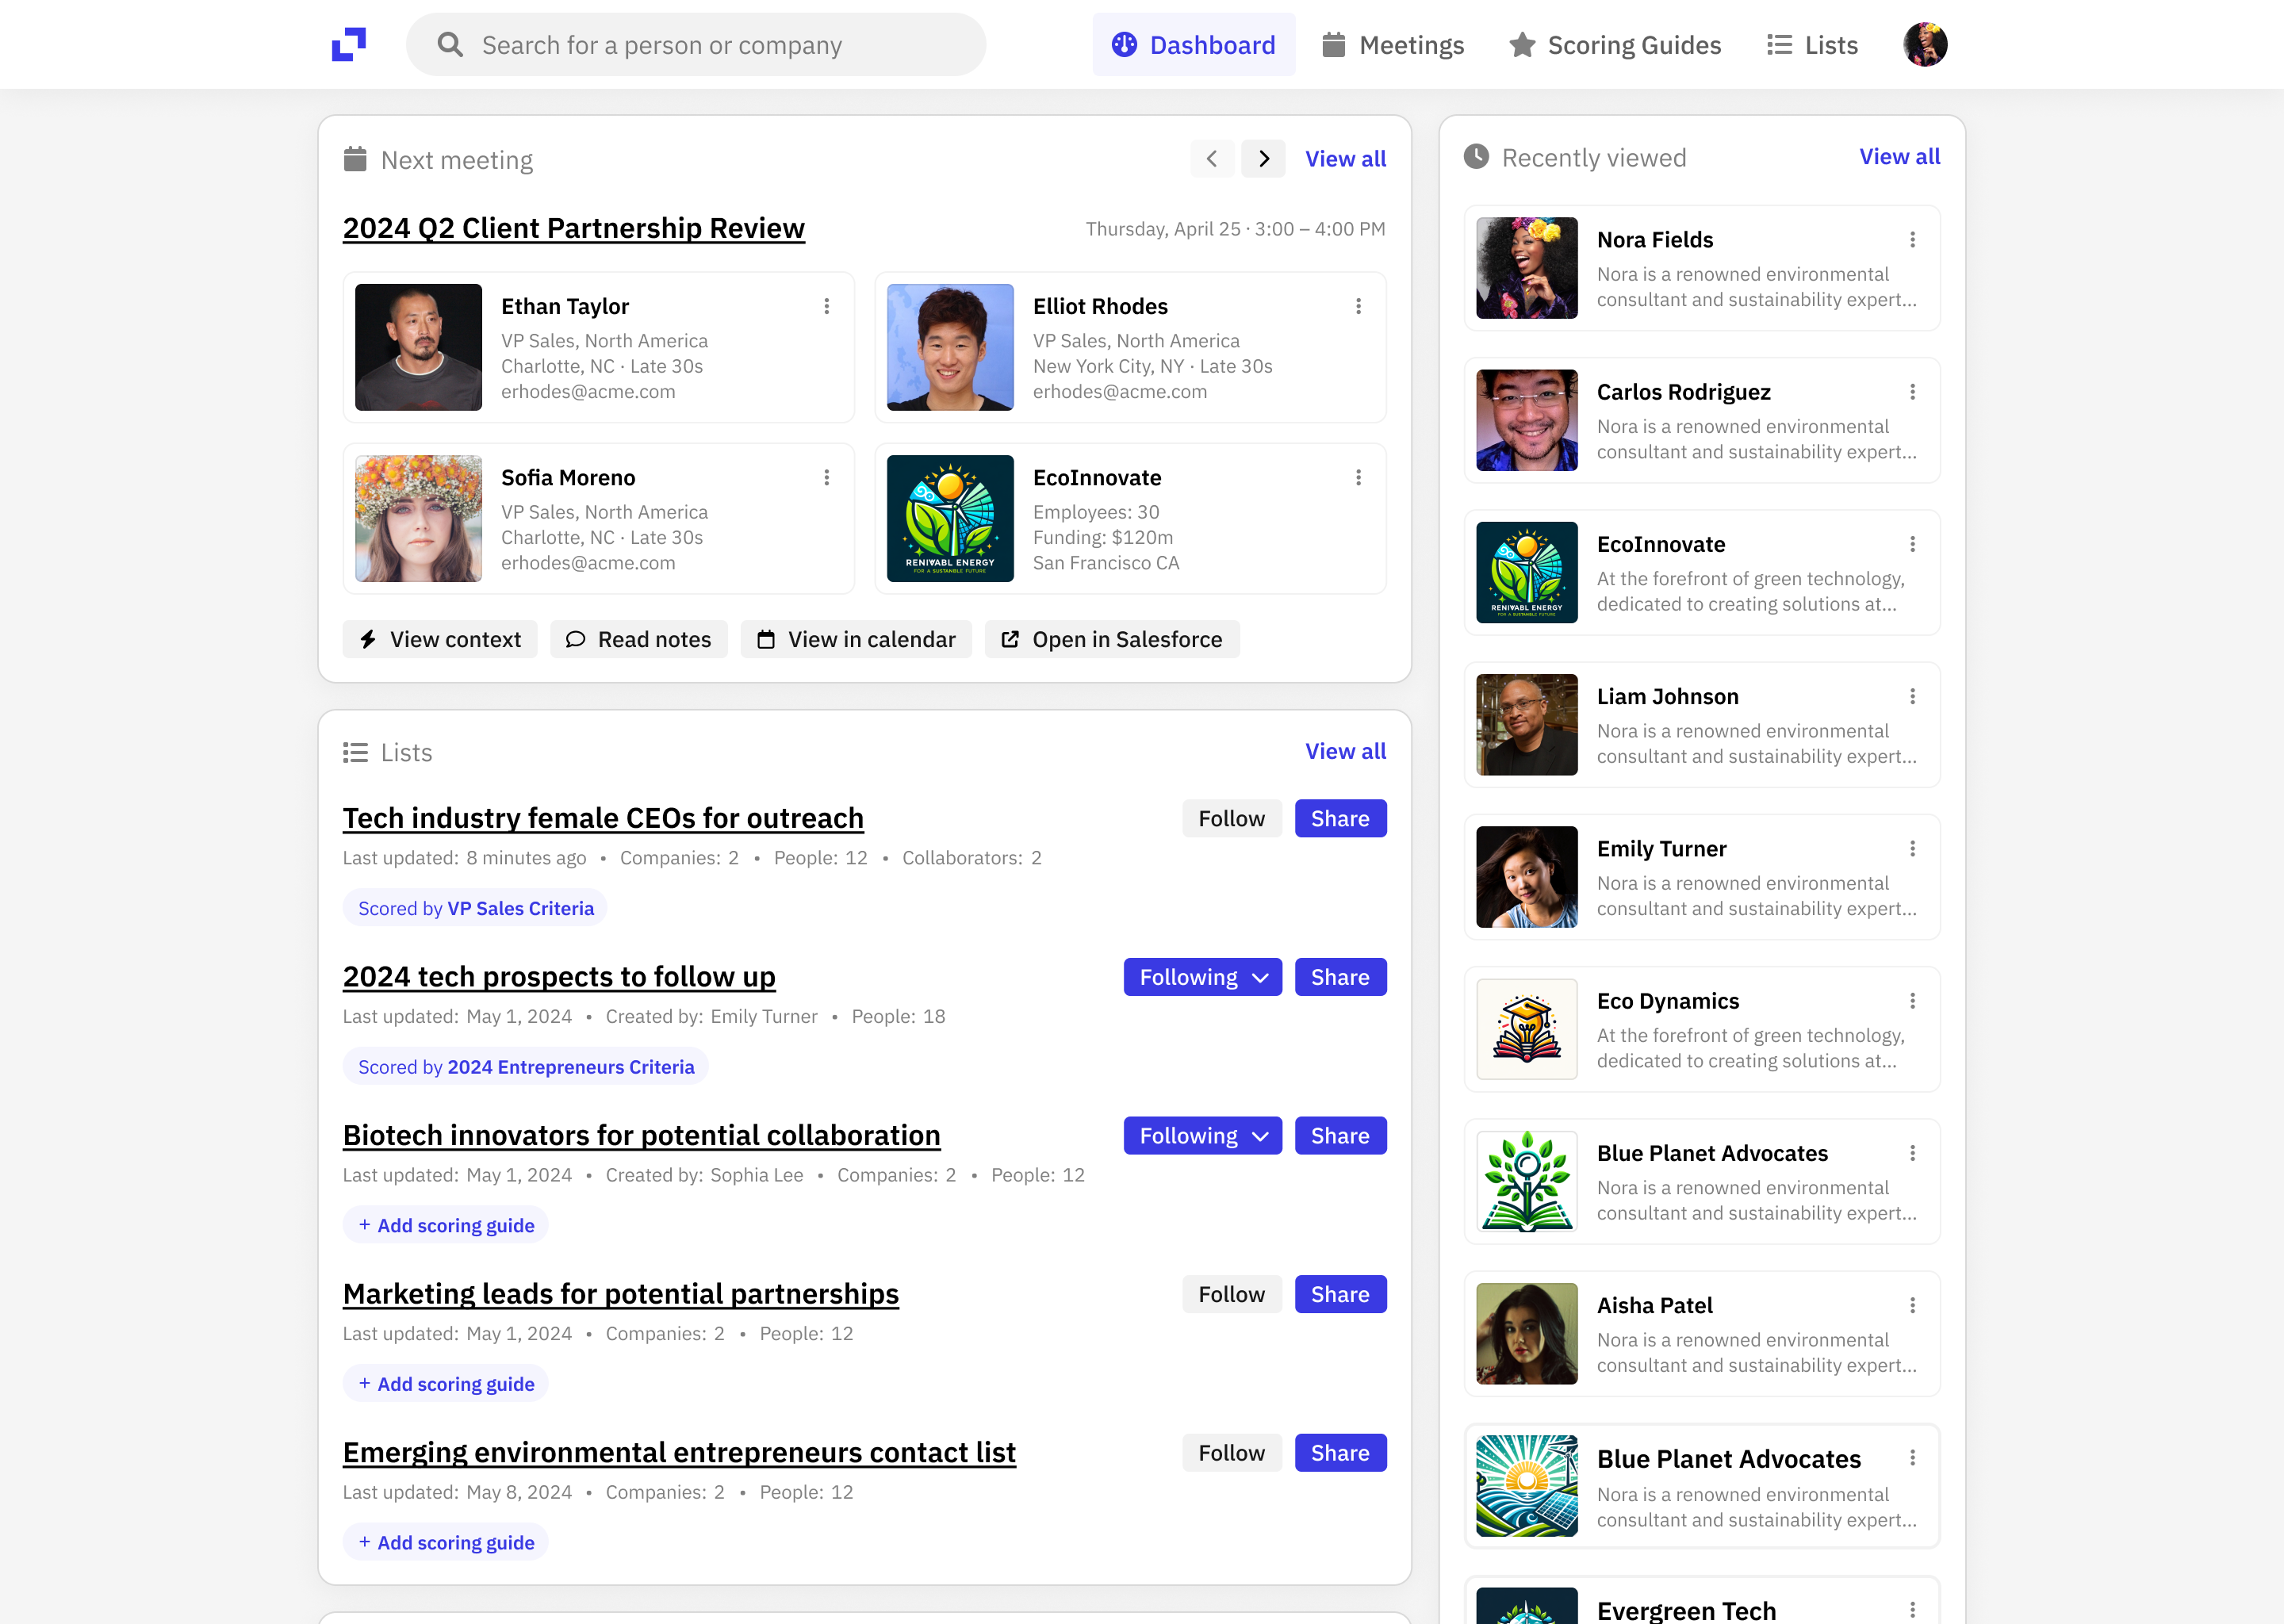Expand Following dropdown for 2024 tech prospects
The width and height of the screenshot is (2284, 1624).
click(1202, 977)
